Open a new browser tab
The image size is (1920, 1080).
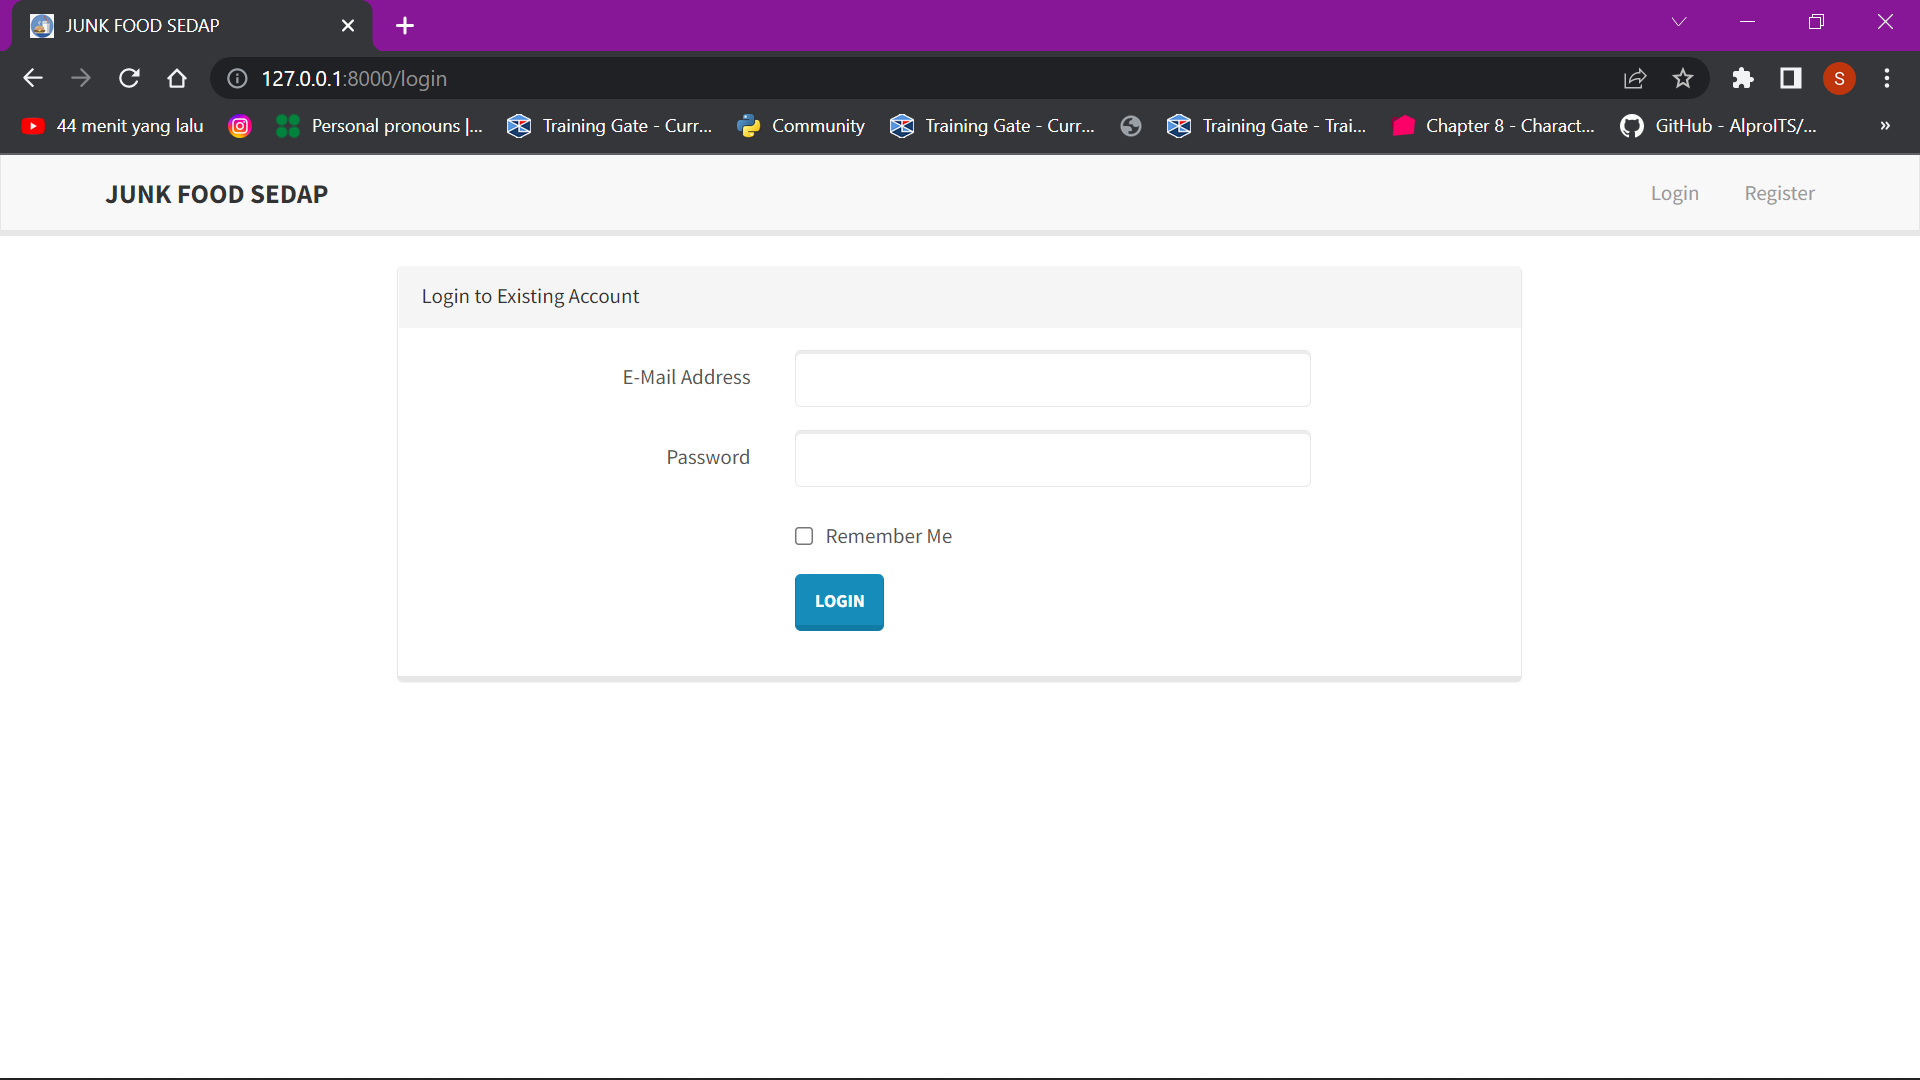click(405, 26)
